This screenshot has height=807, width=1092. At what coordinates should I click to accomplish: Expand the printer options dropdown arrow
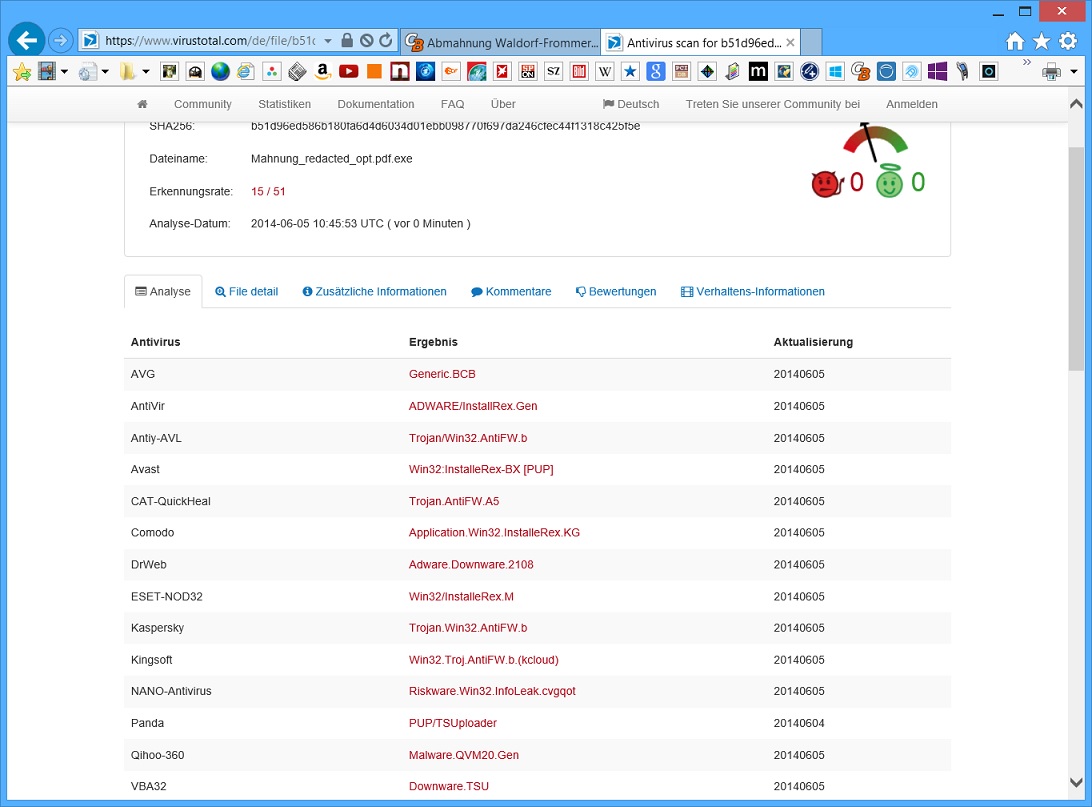tap(1074, 71)
